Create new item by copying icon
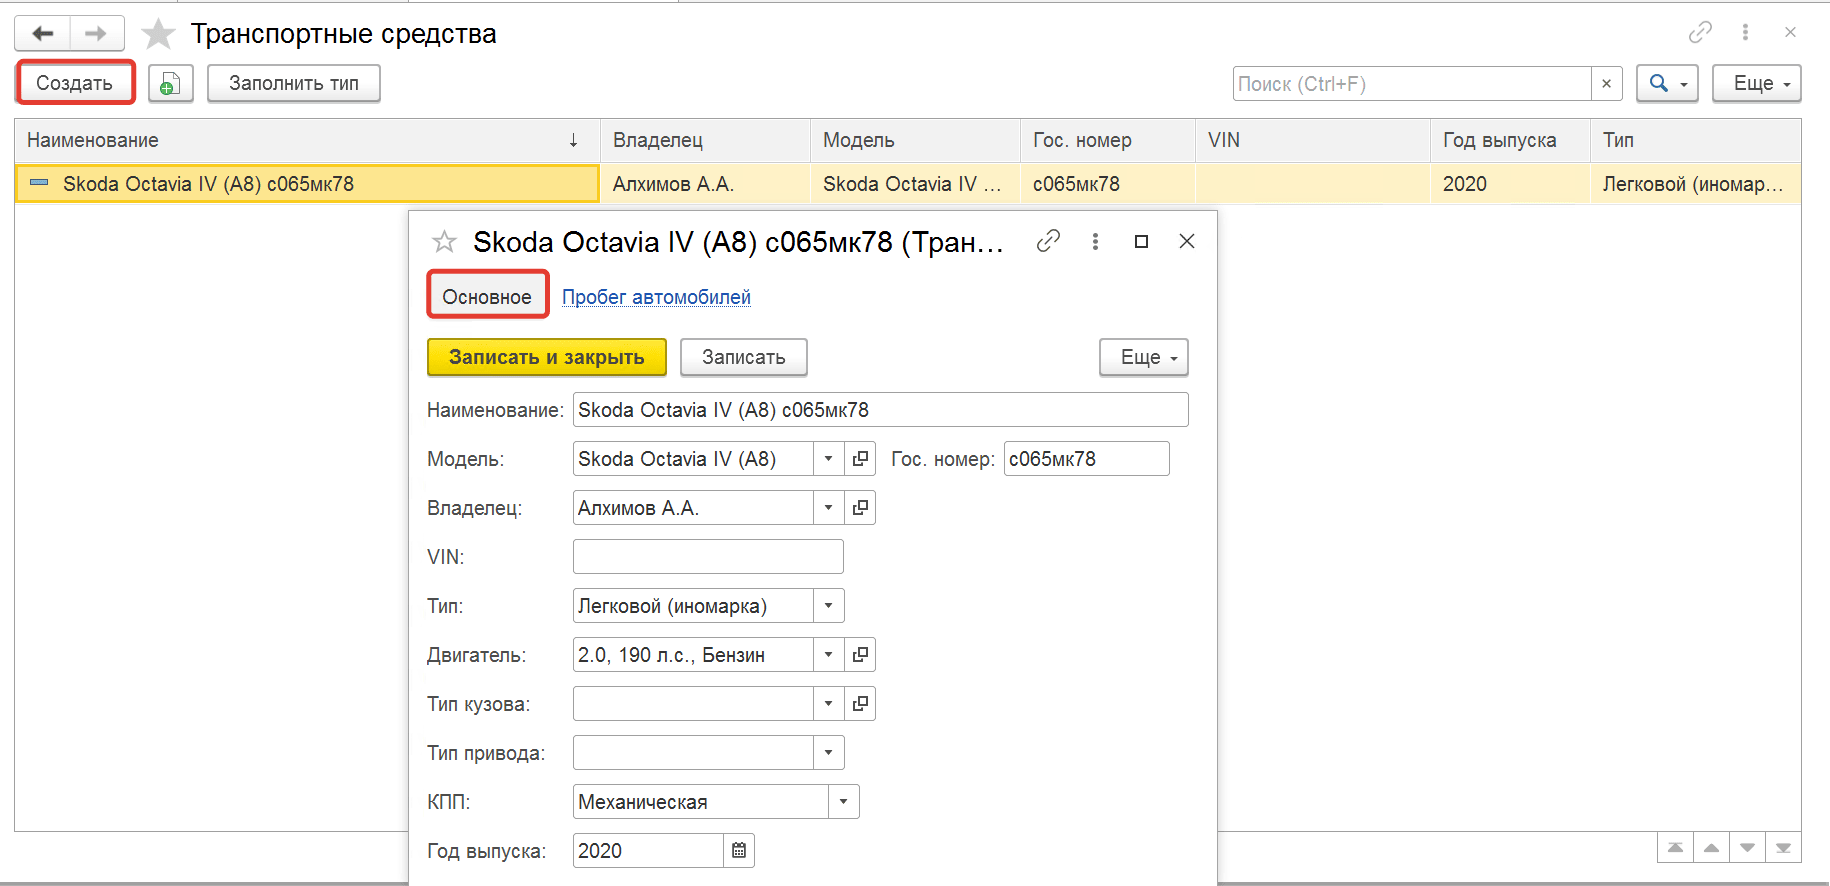 pyautogui.click(x=170, y=84)
